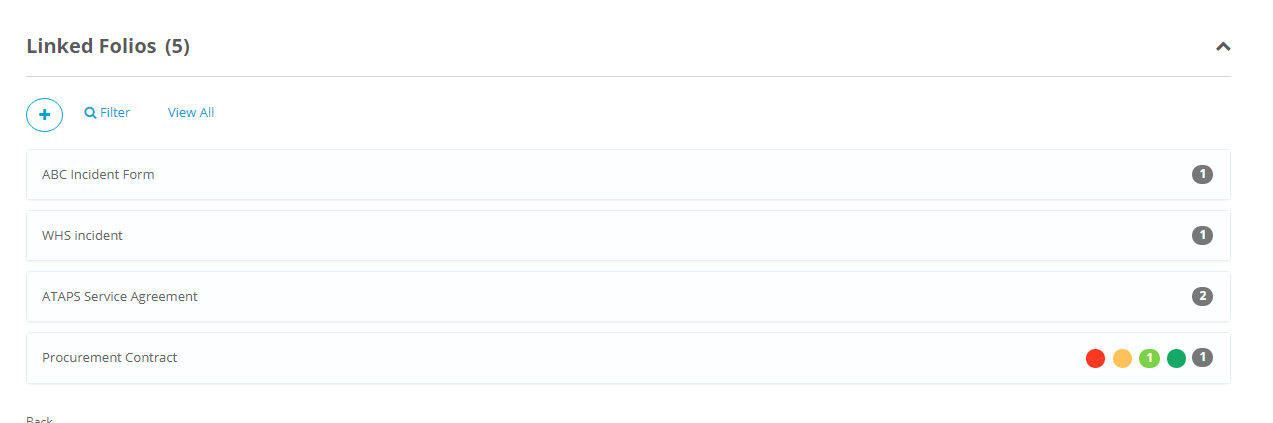Click the light green badge showing 1
1273x423 pixels.
[1149, 358]
